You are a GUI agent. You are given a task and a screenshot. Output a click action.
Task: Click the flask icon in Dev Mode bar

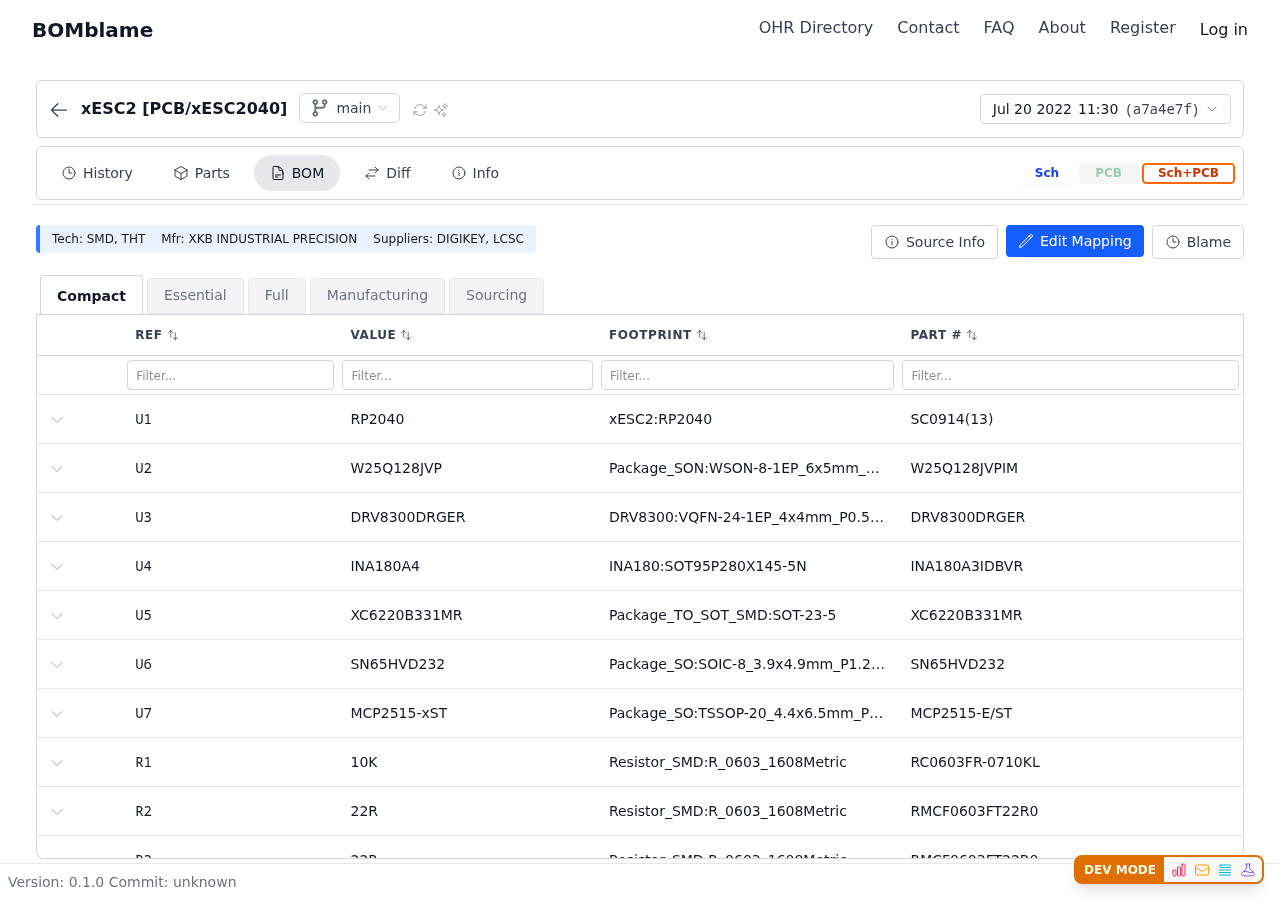1248,870
